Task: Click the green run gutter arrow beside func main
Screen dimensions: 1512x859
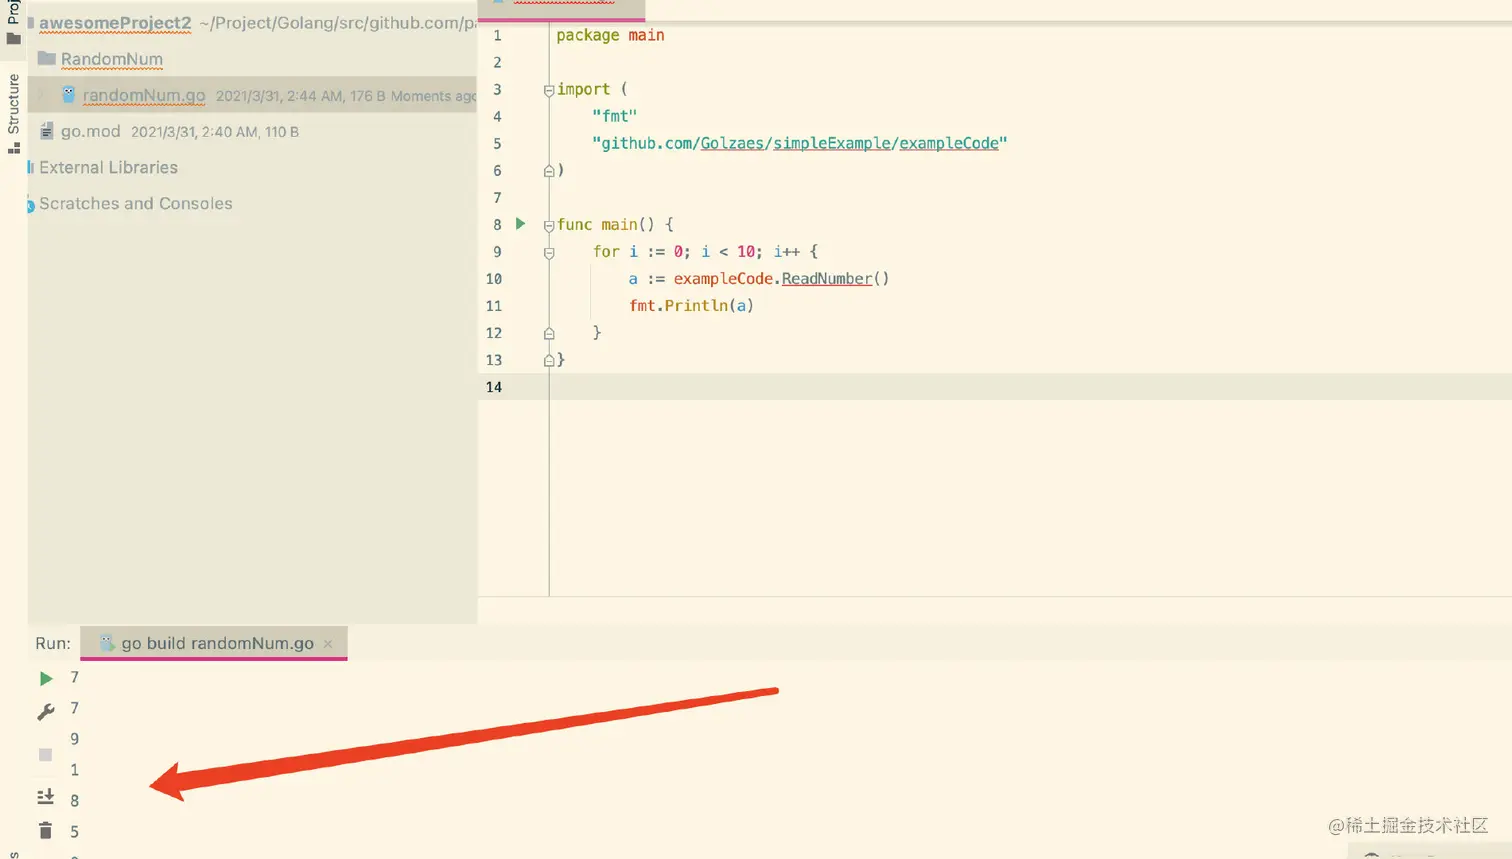Action: tap(520, 224)
